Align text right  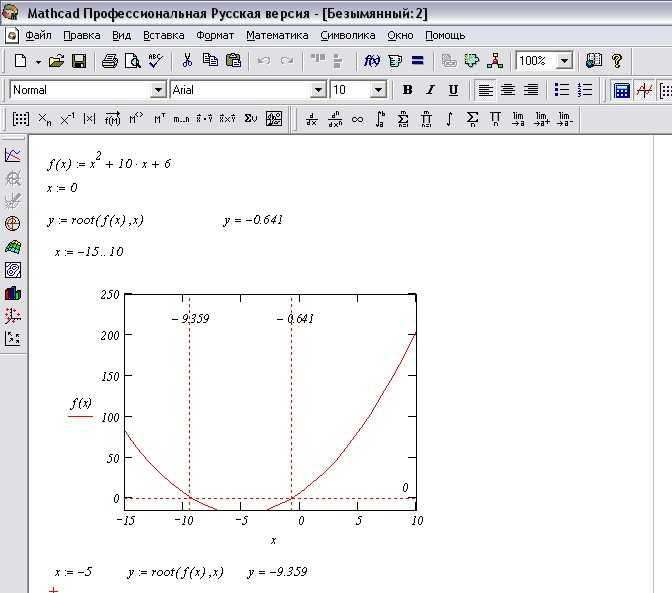(x=531, y=90)
